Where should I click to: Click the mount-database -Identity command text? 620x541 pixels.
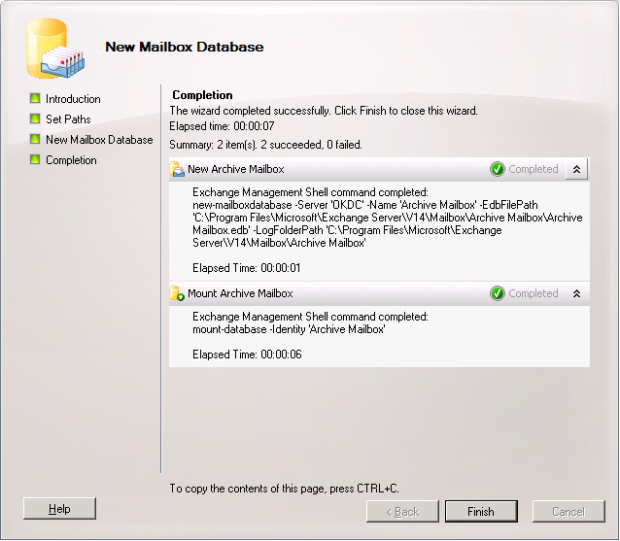click(289, 329)
